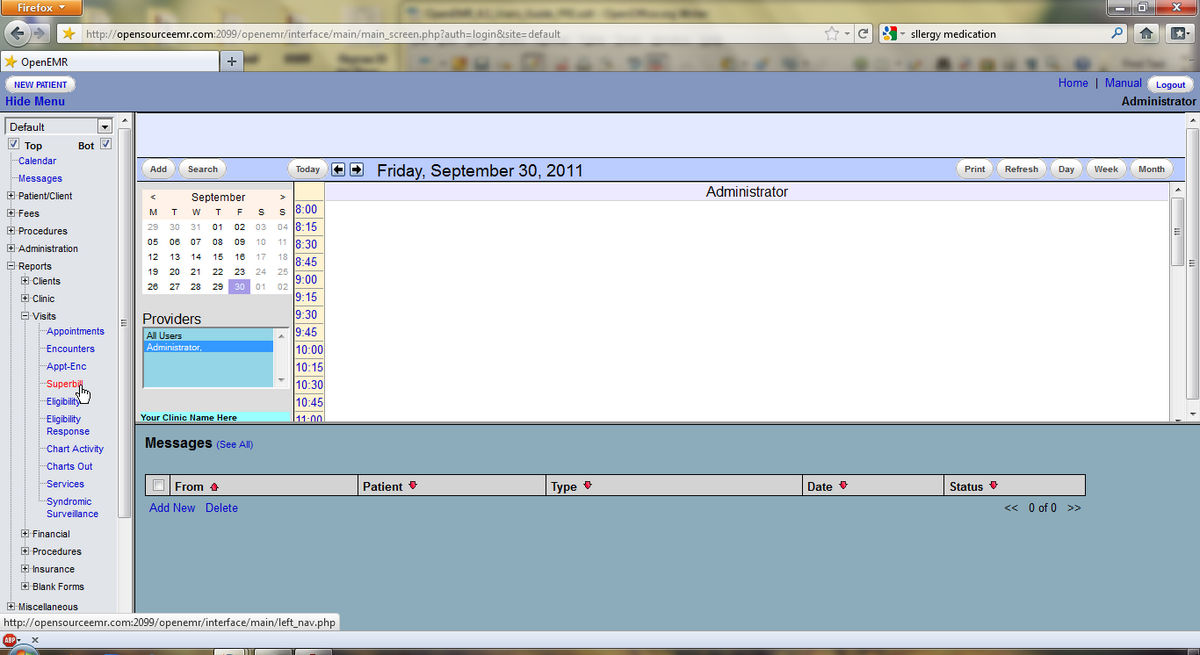Image resolution: width=1200 pixels, height=655 pixels.
Task: Click the Firefox home icon
Action: coord(1148,34)
